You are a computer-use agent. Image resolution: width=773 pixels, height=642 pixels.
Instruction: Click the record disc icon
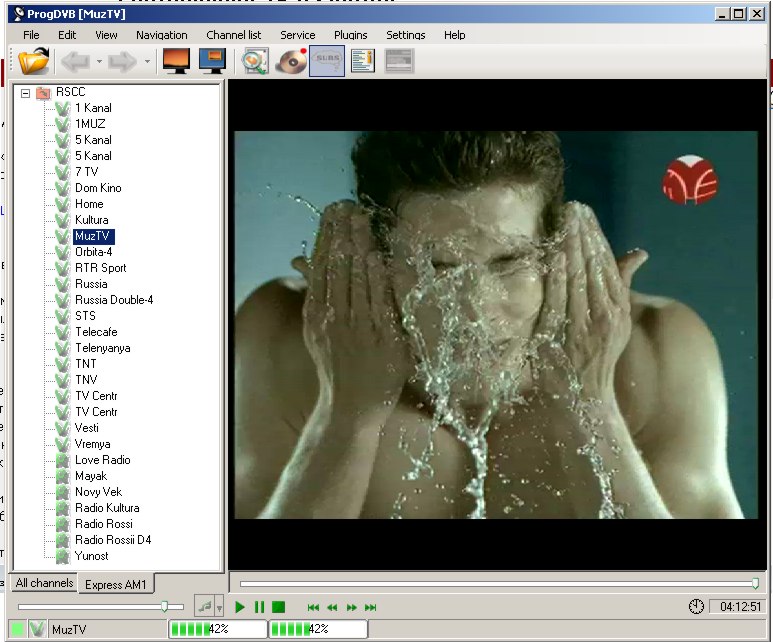(291, 62)
